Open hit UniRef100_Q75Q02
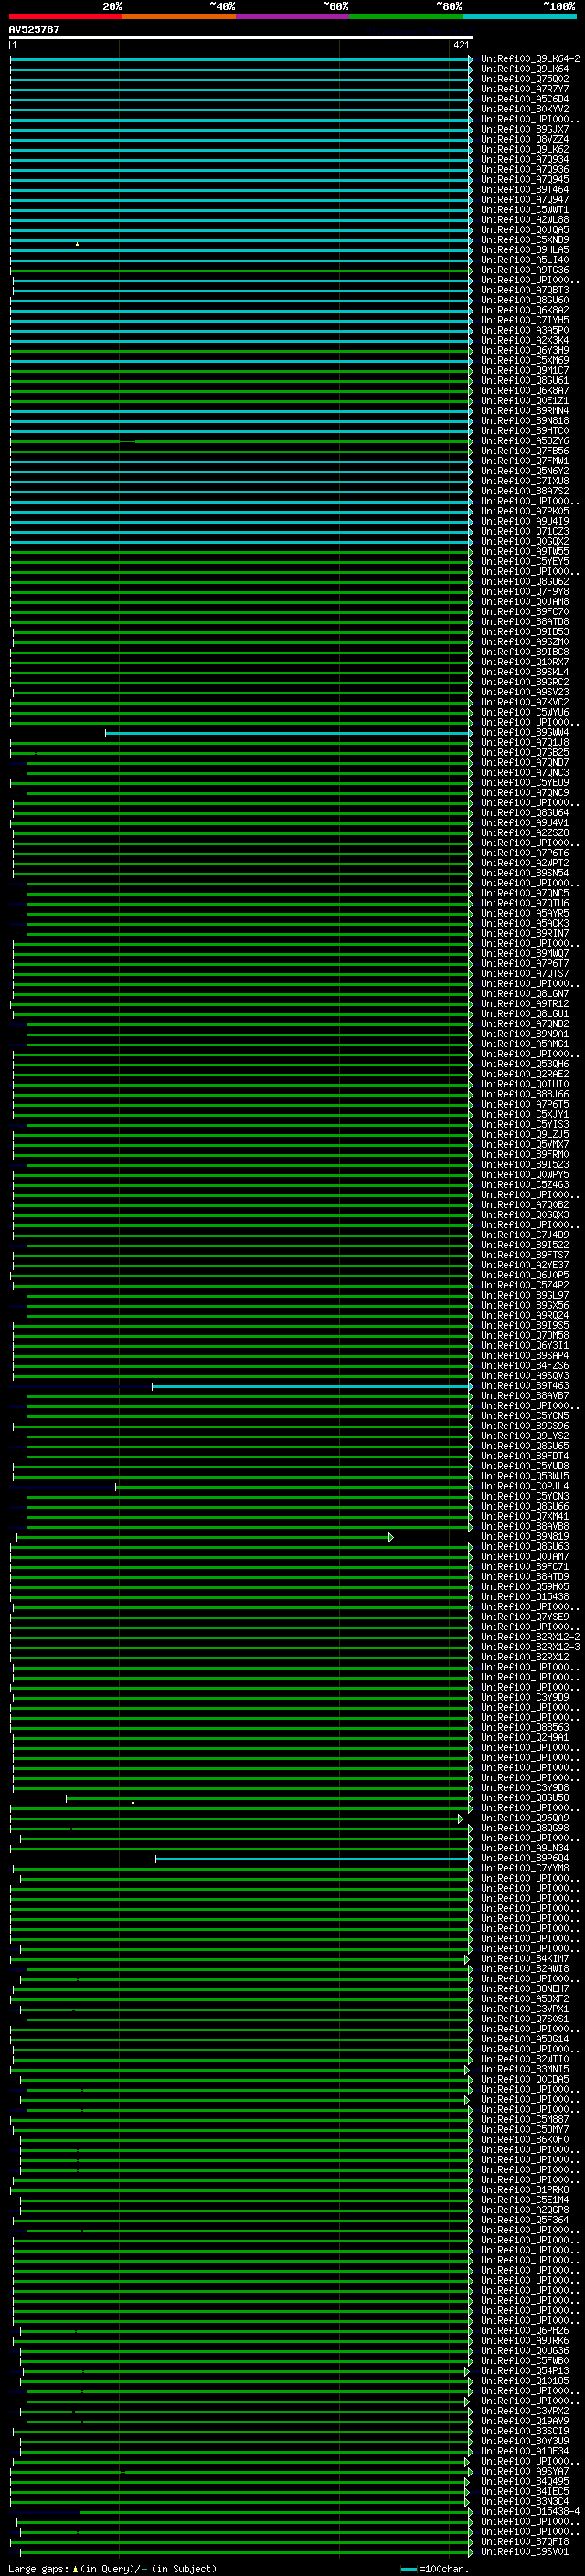 click(x=525, y=79)
